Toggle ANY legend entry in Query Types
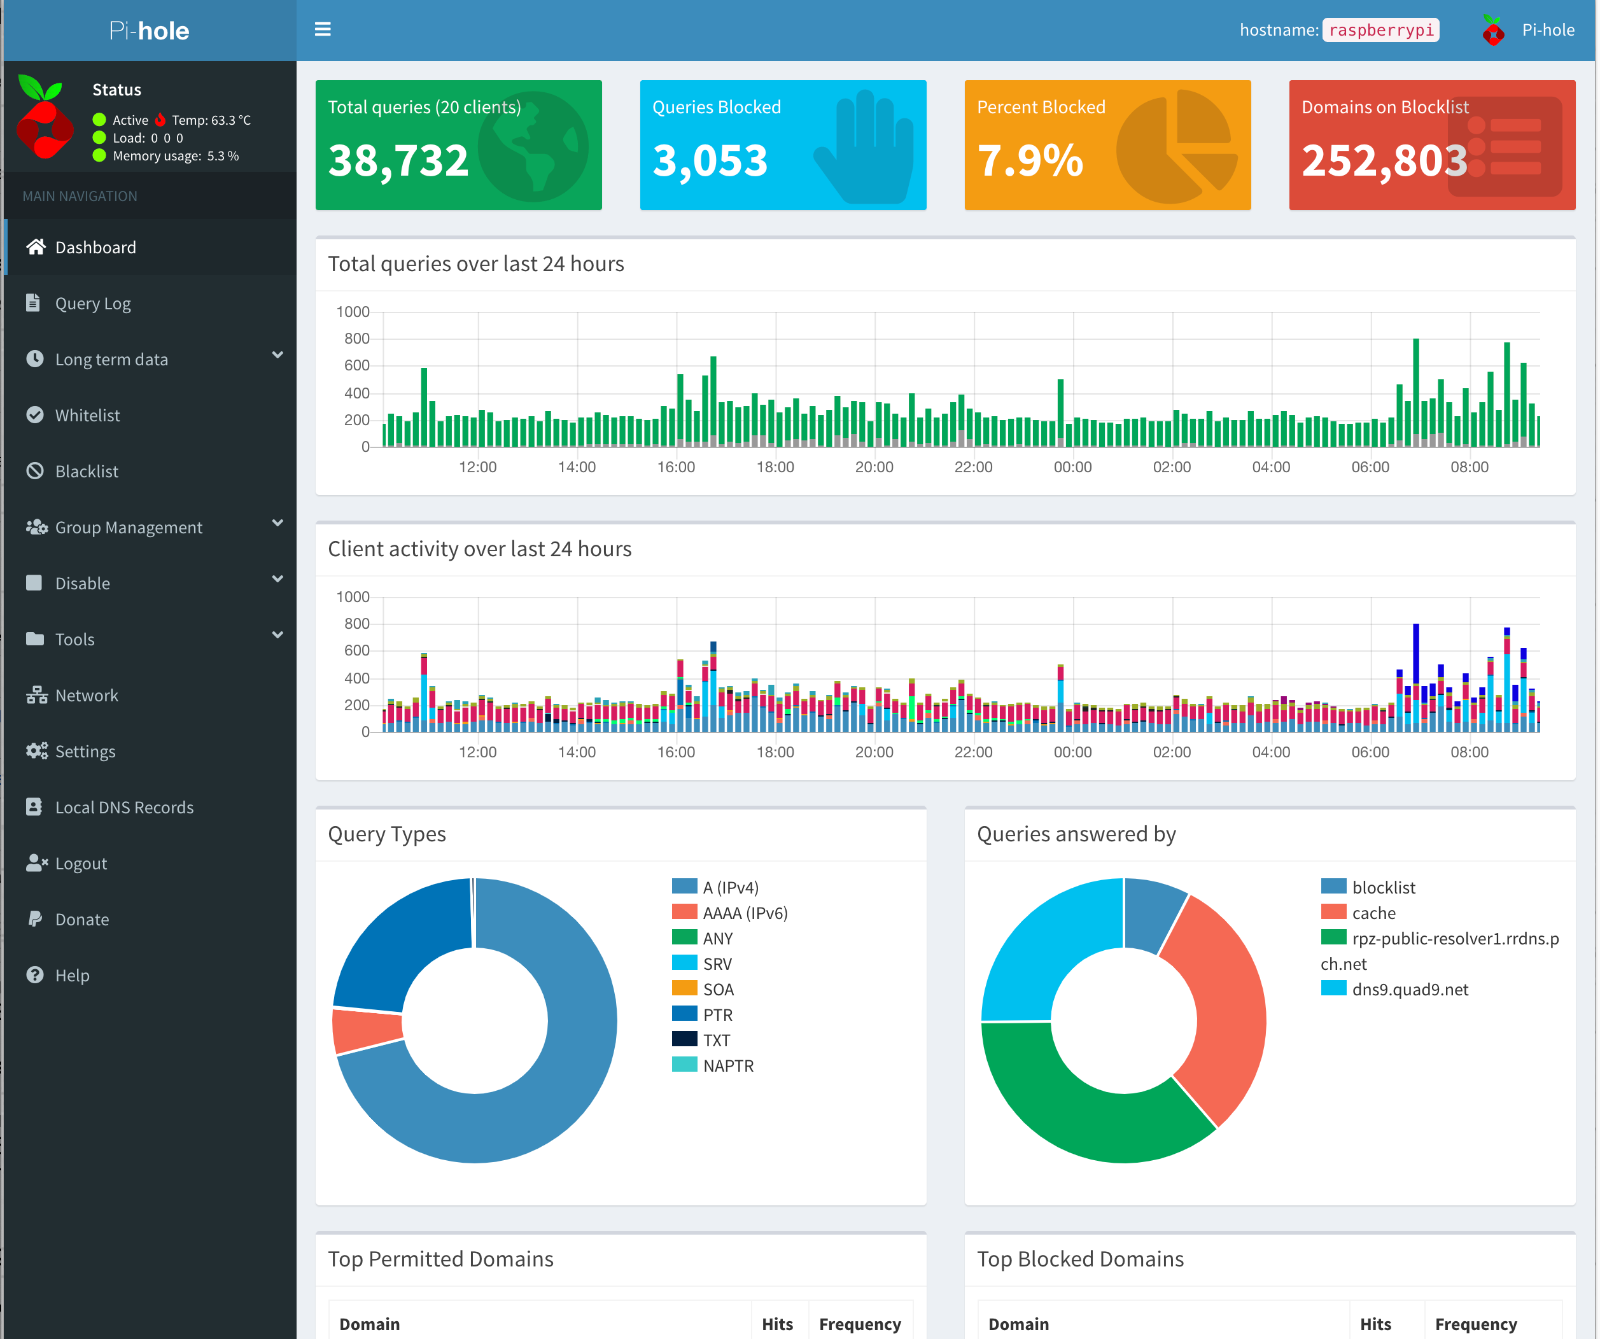This screenshot has width=1600, height=1339. [702, 938]
